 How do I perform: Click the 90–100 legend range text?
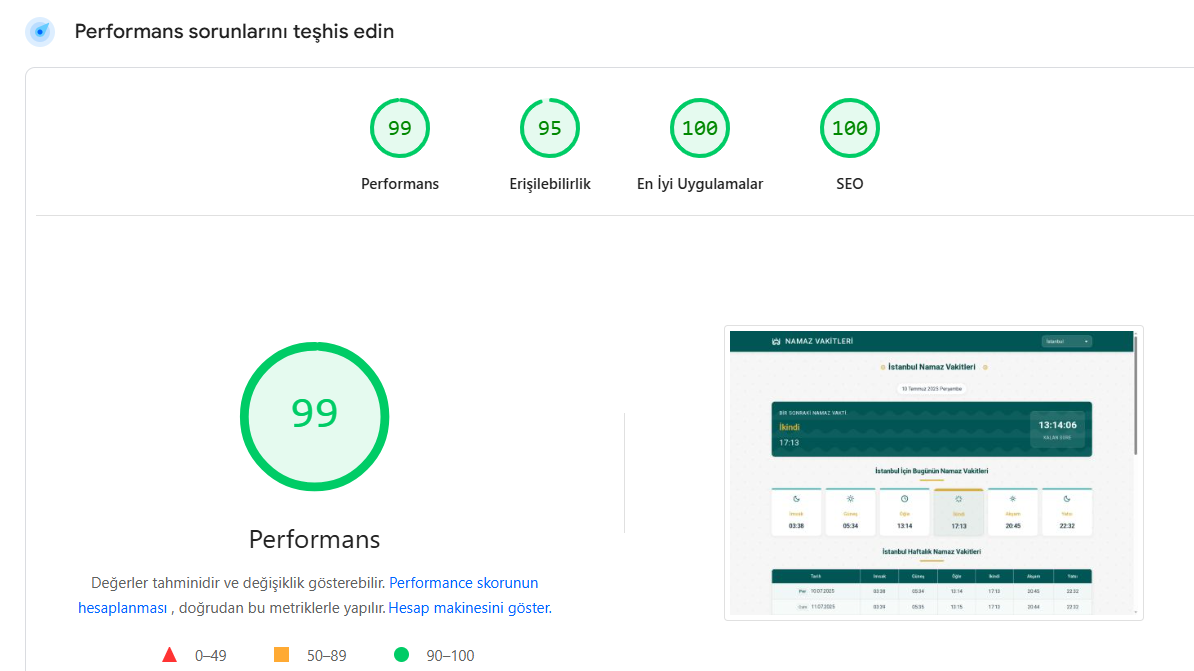coord(450,656)
